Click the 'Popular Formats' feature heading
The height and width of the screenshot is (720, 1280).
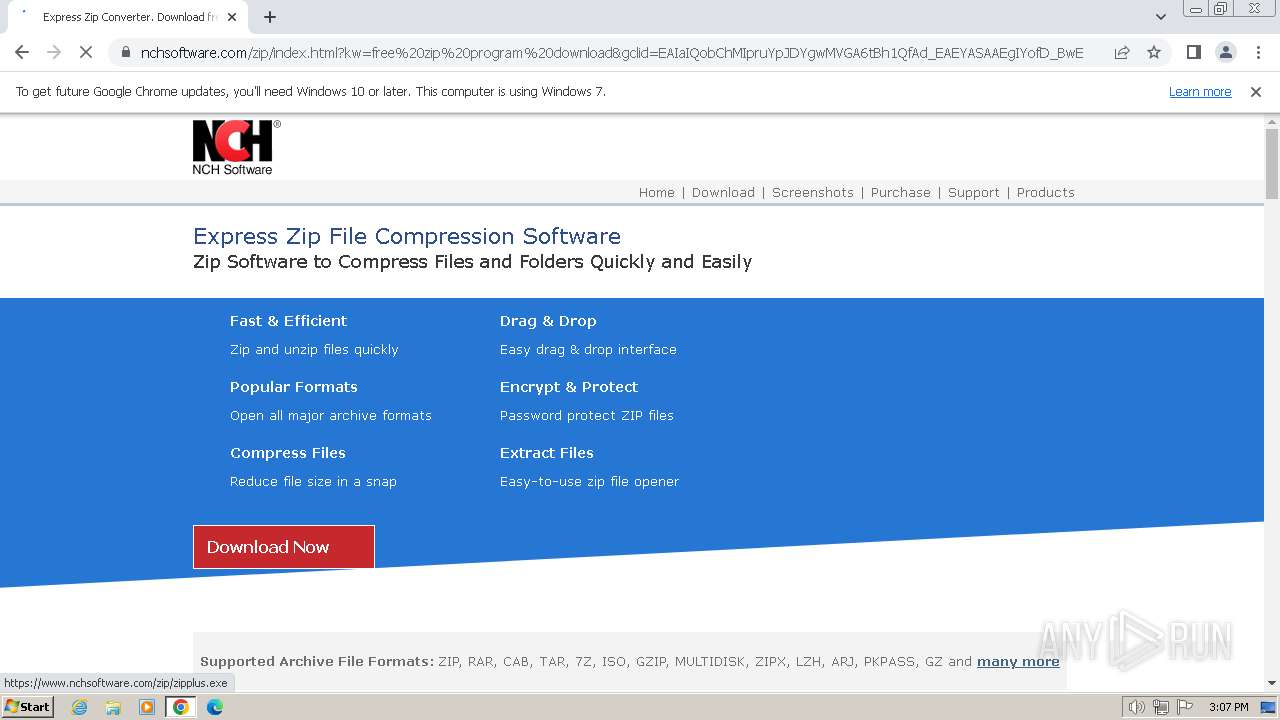pos(293,387)
